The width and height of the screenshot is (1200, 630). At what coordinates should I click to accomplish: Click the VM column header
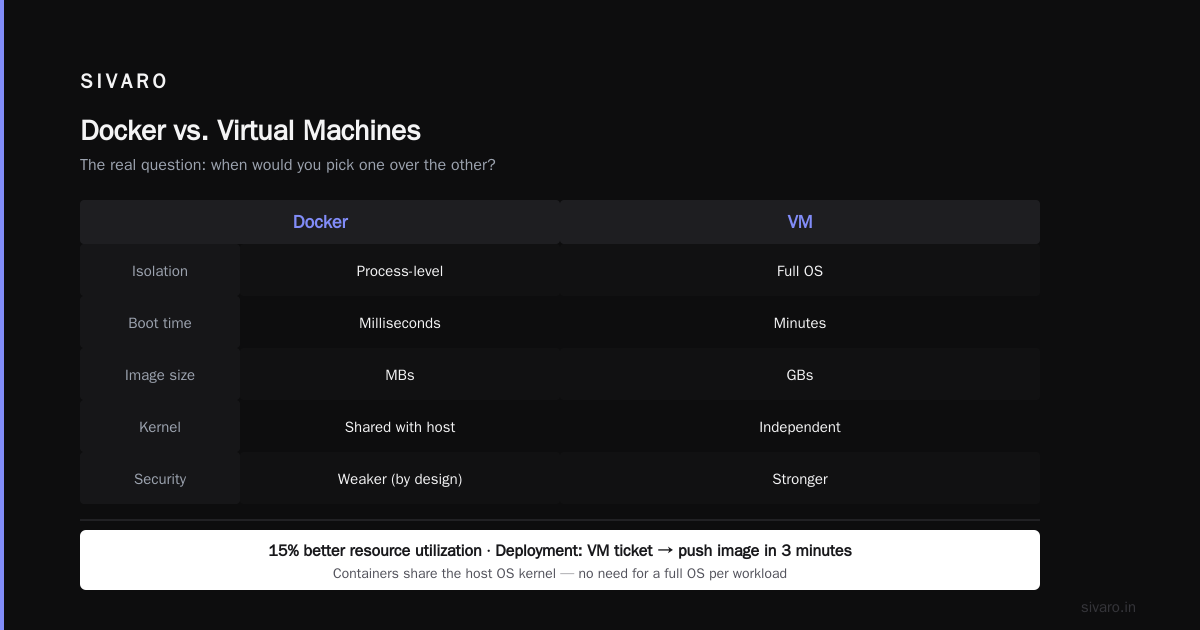(800, 222)
